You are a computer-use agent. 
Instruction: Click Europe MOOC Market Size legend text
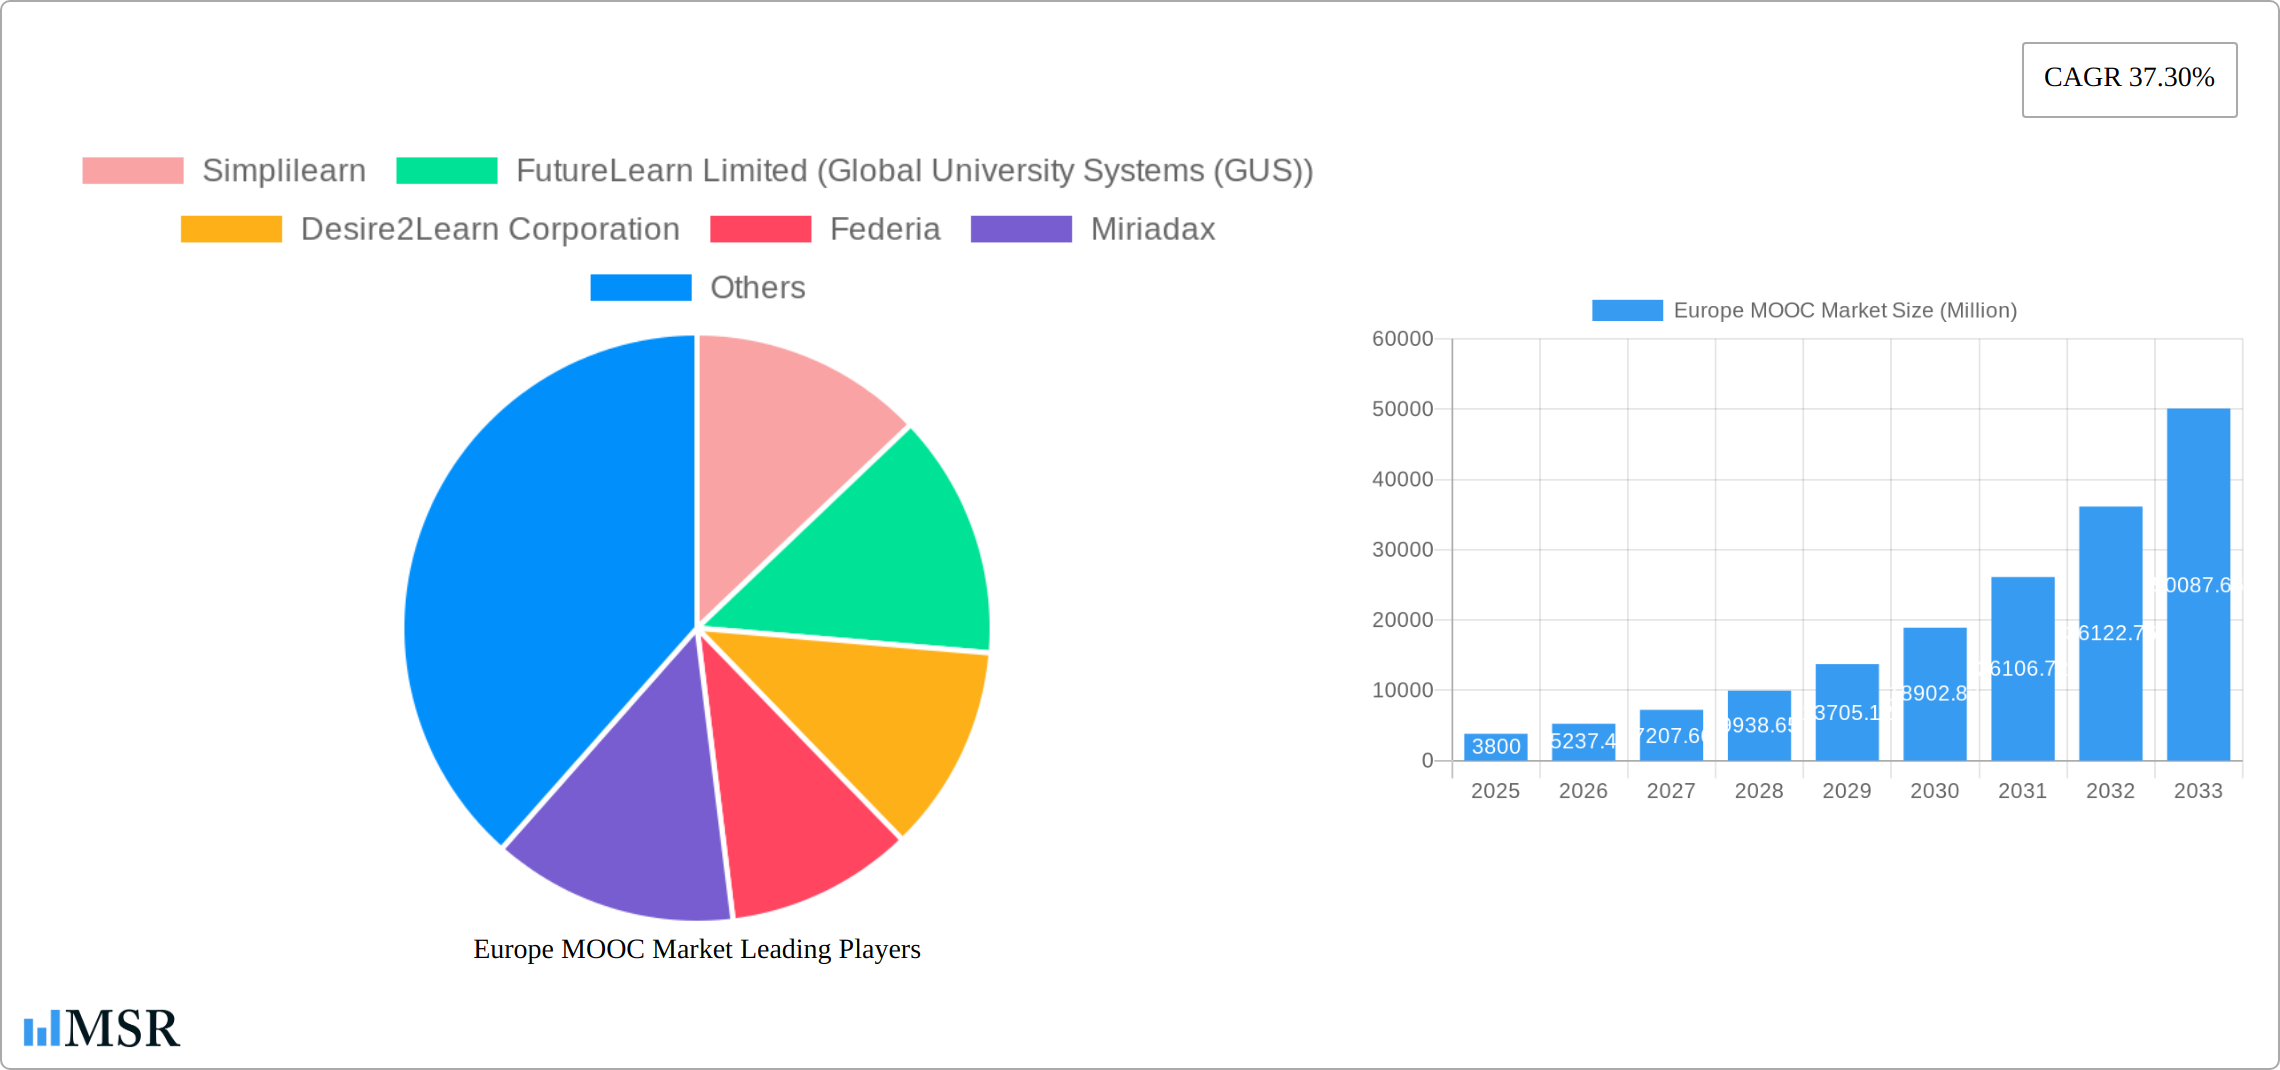tap(1845, 310)
